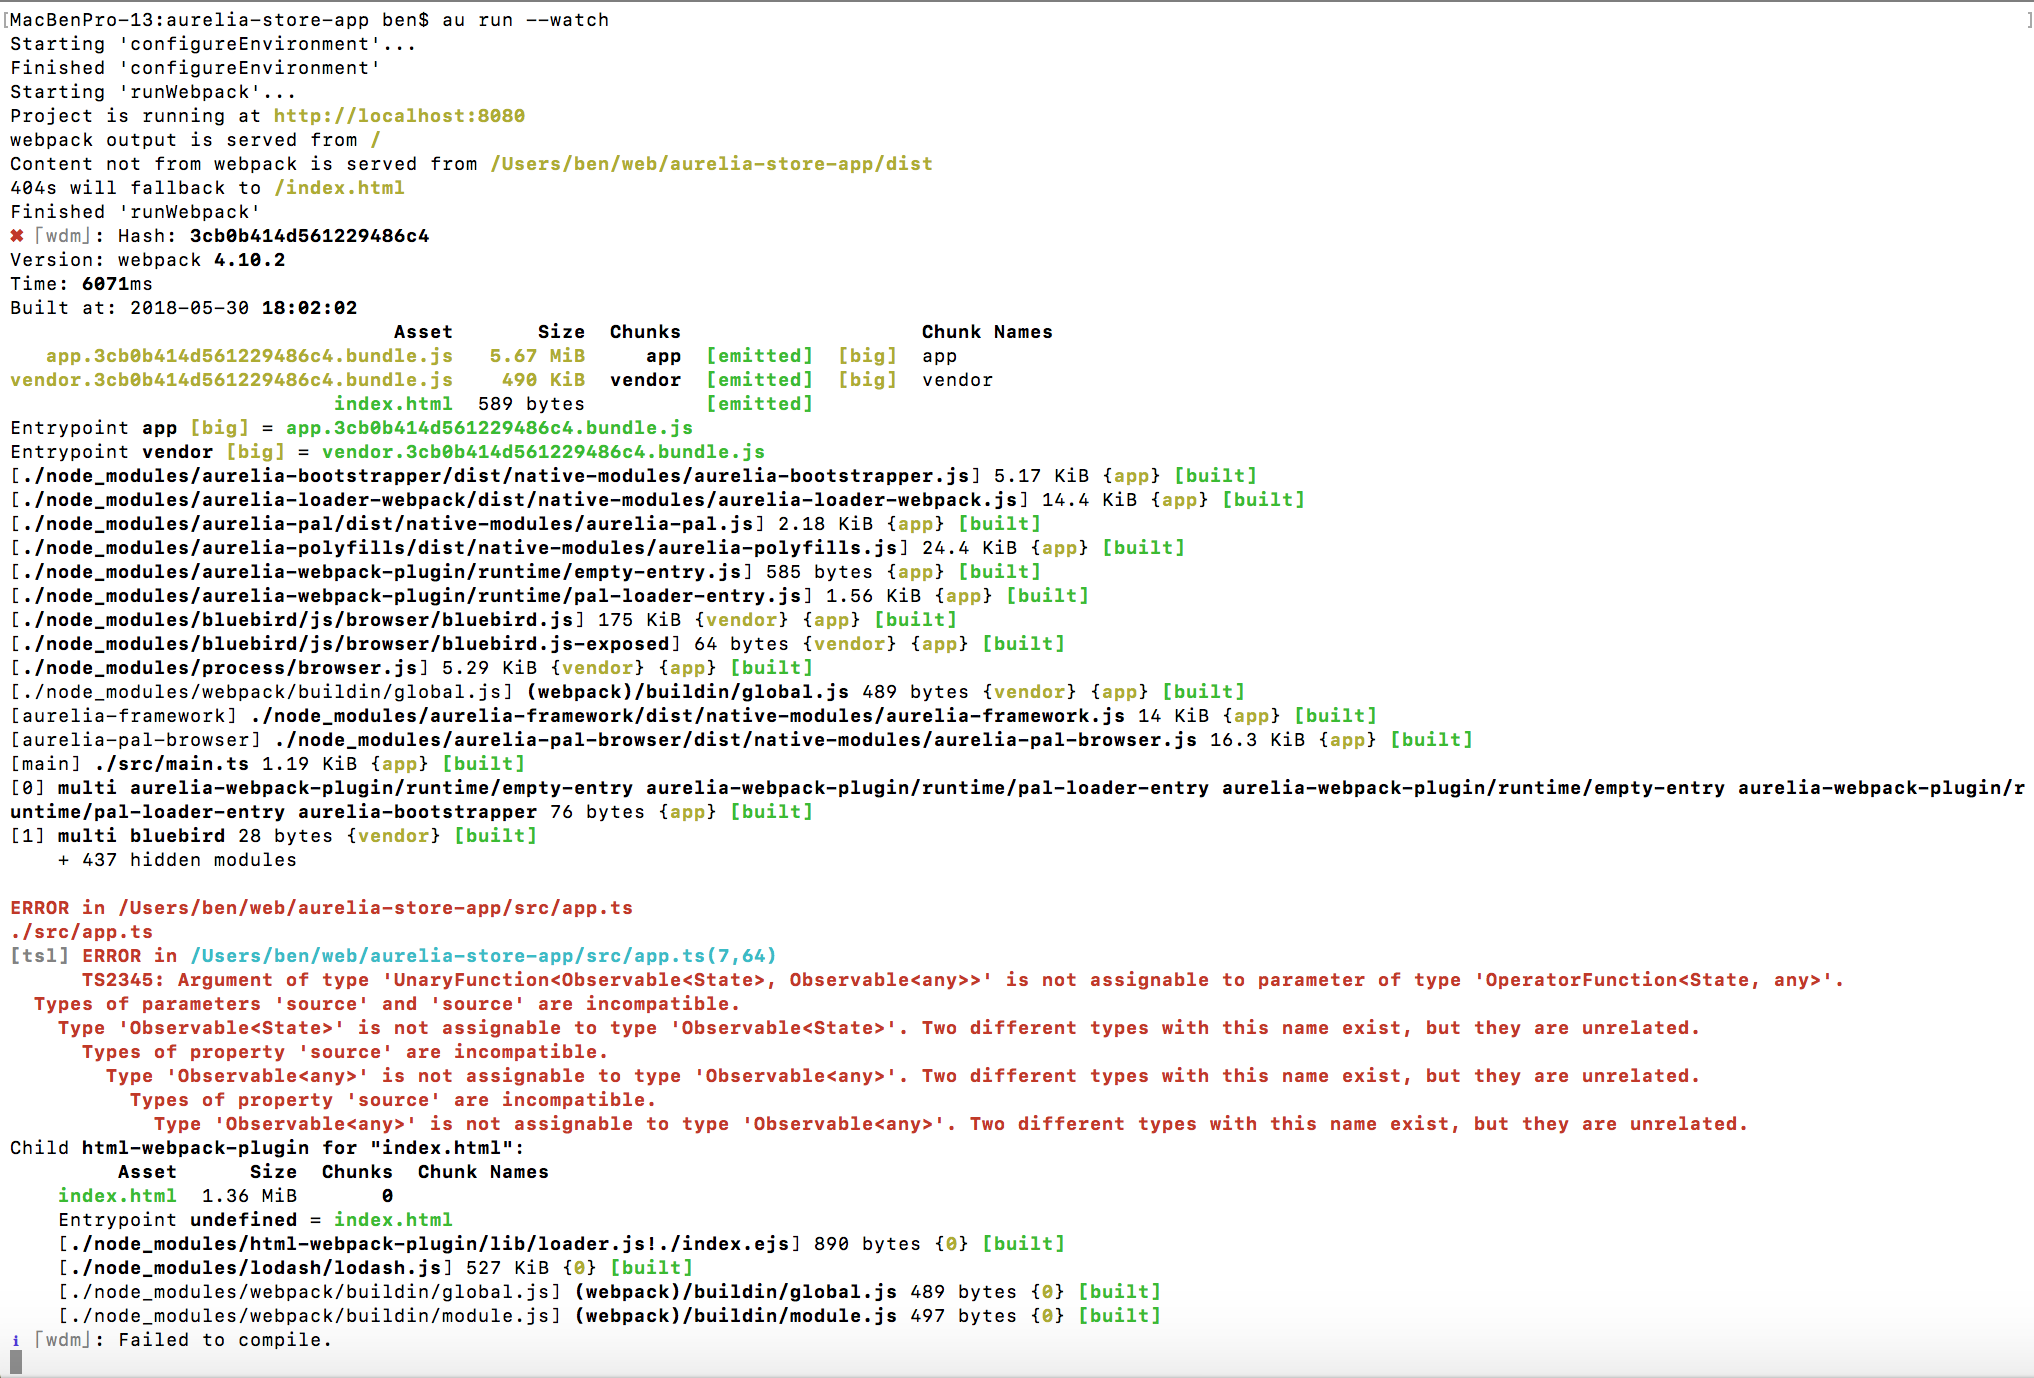Click the red error cross icon beside [wdm]
2034x1378 pixels.
pos(17,236)
